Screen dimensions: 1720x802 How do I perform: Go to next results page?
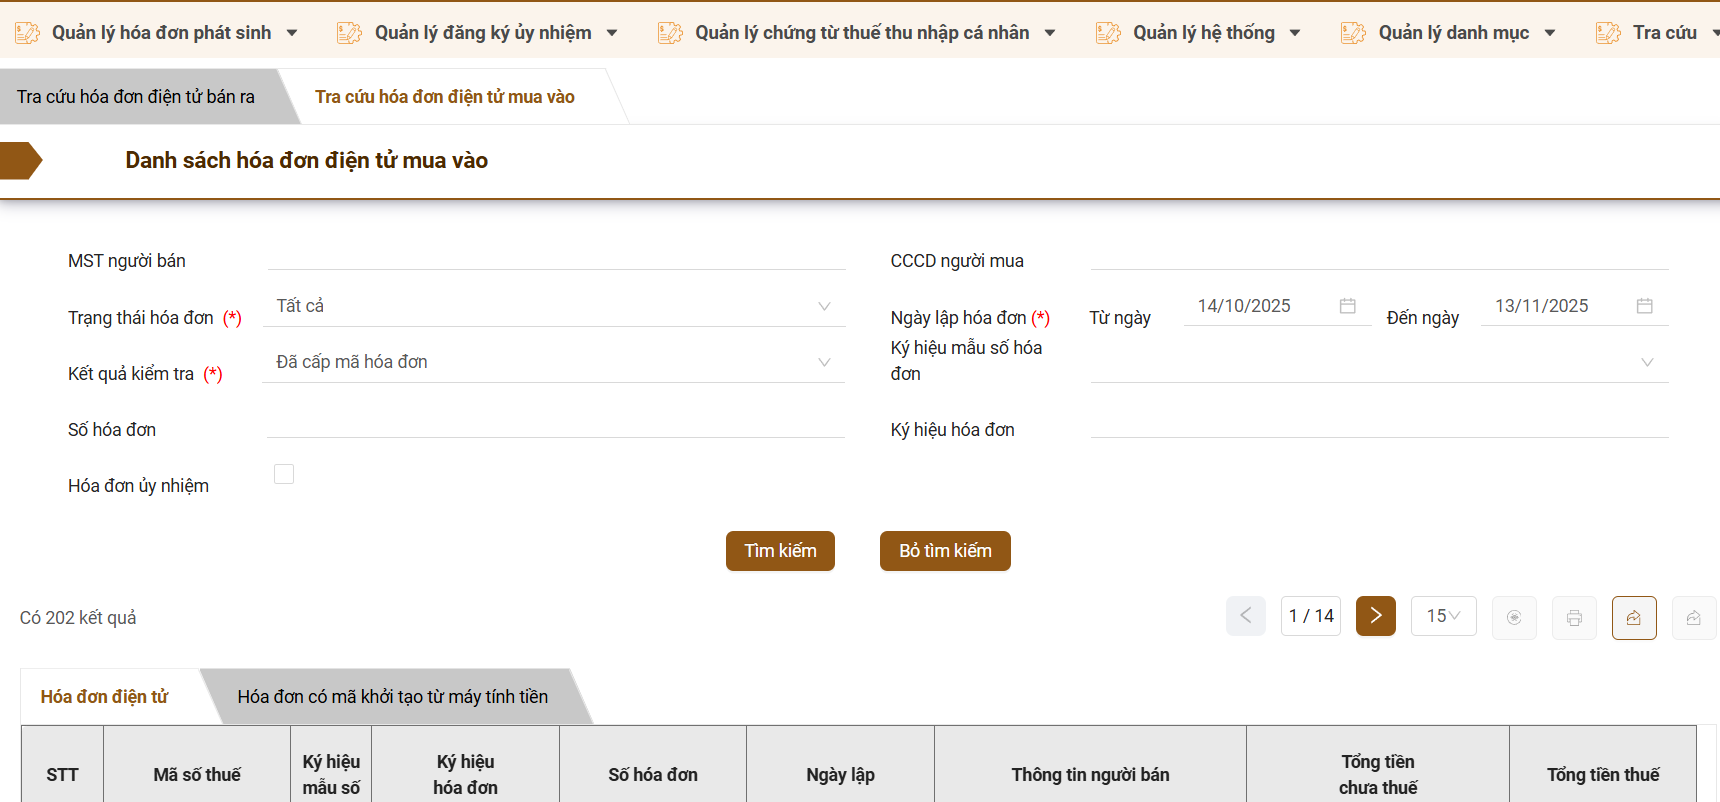1375,616
